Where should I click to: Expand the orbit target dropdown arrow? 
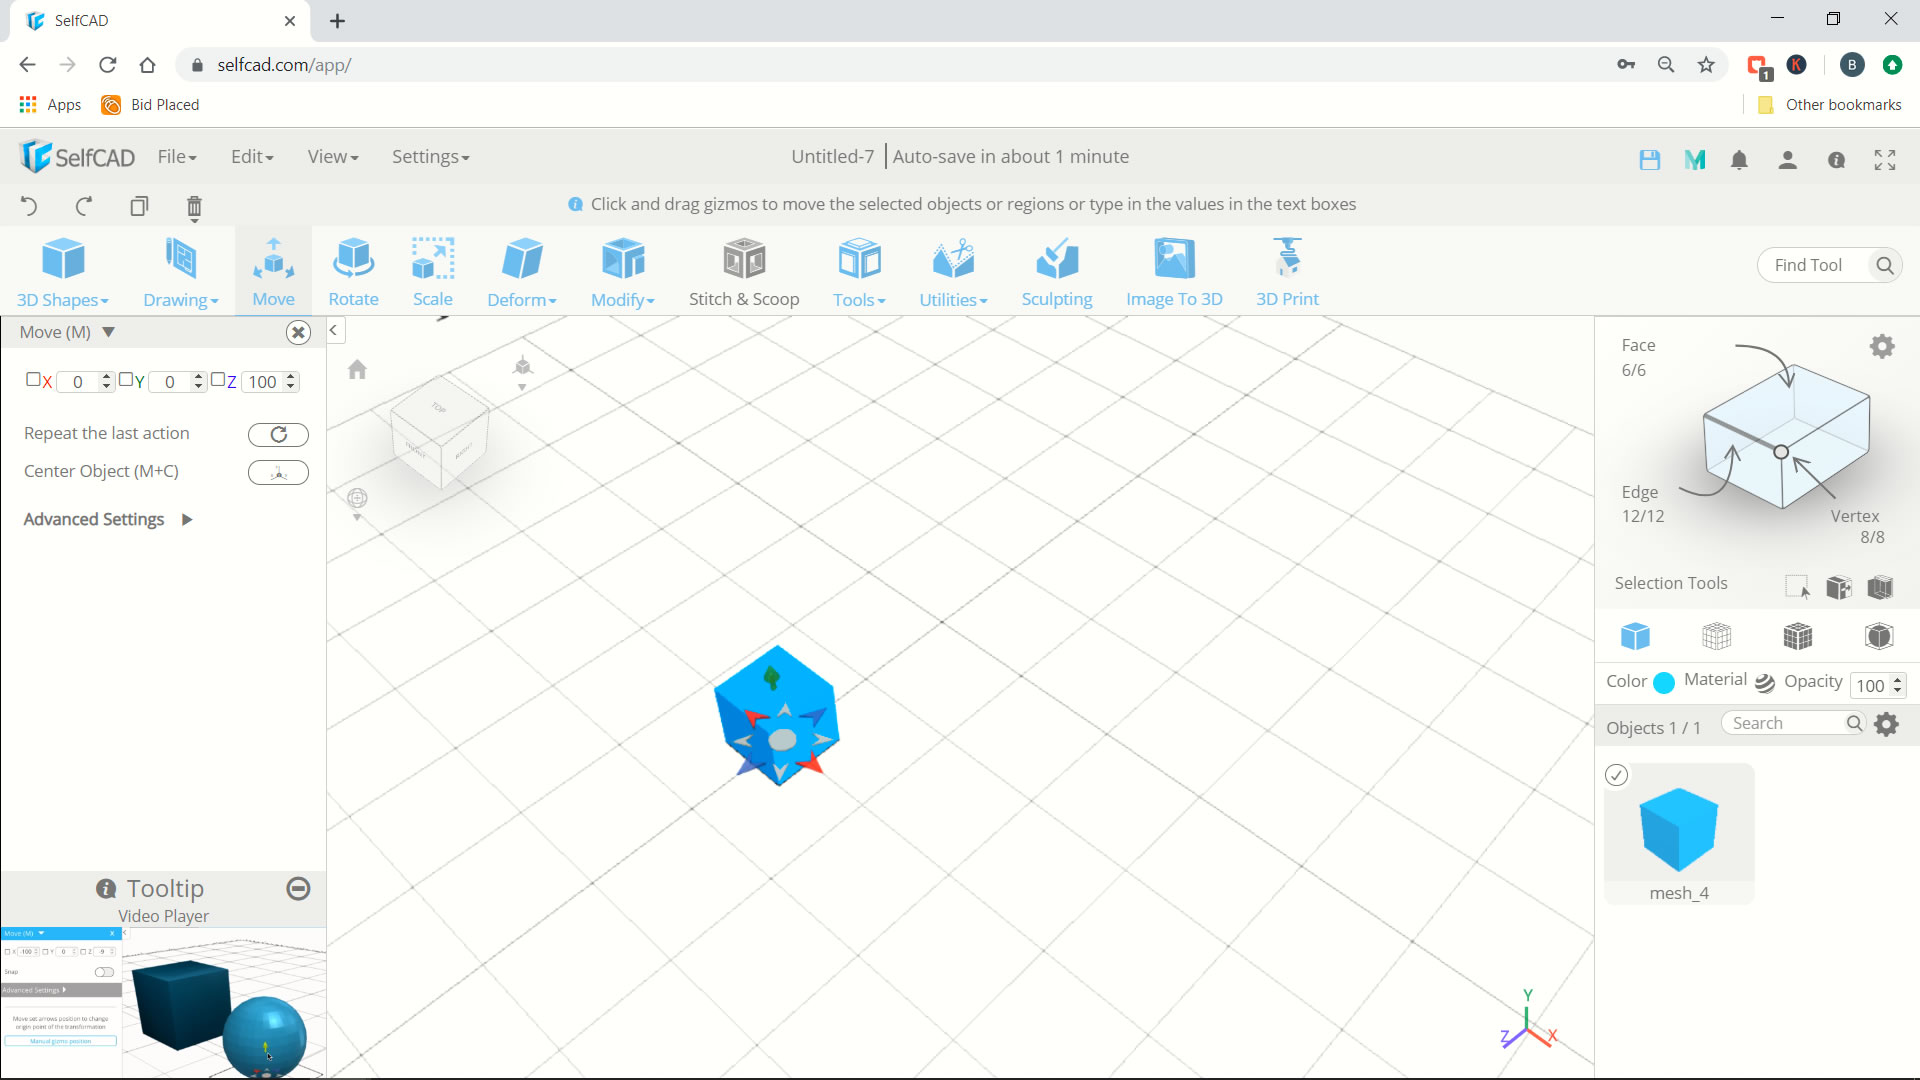pos(357,518)
